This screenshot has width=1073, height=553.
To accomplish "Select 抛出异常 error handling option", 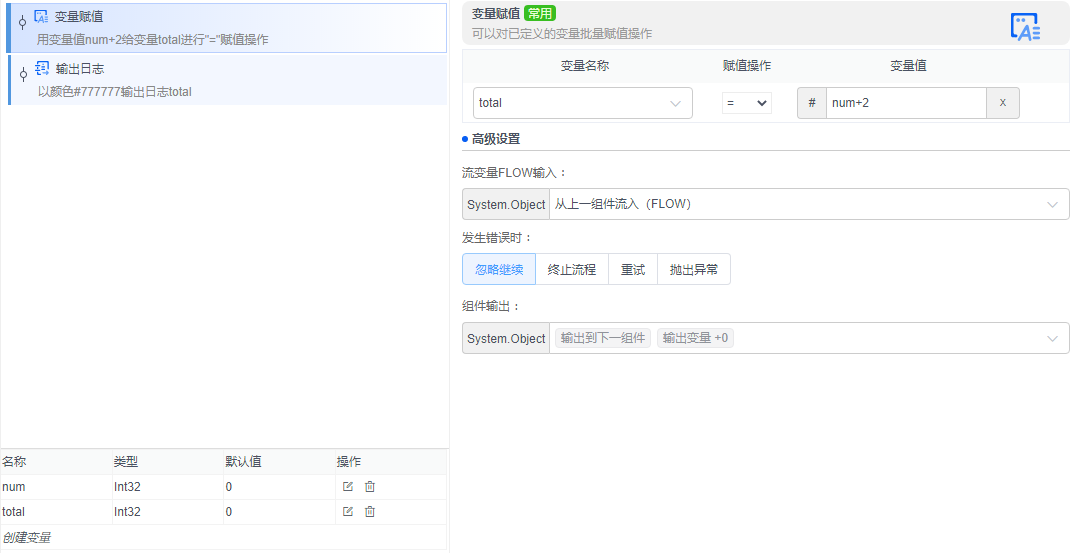I will pyautogui.click(x=694, y=269).
